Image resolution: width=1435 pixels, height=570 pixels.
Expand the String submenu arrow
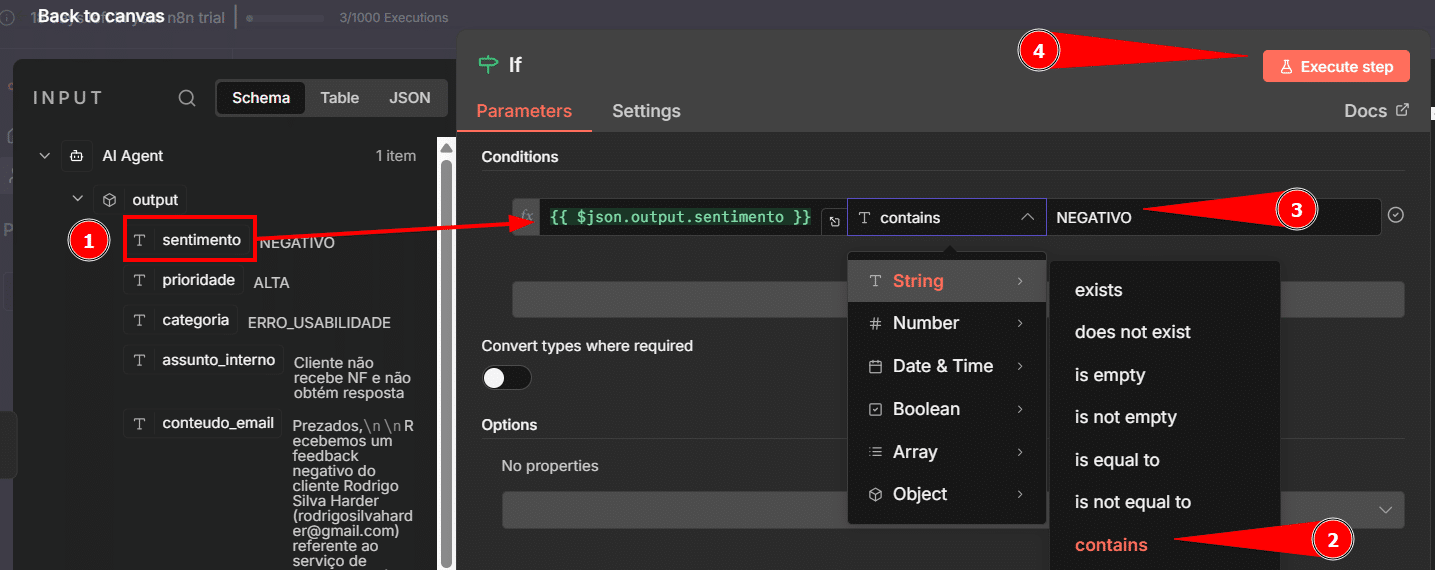(x=1020, y=281)
